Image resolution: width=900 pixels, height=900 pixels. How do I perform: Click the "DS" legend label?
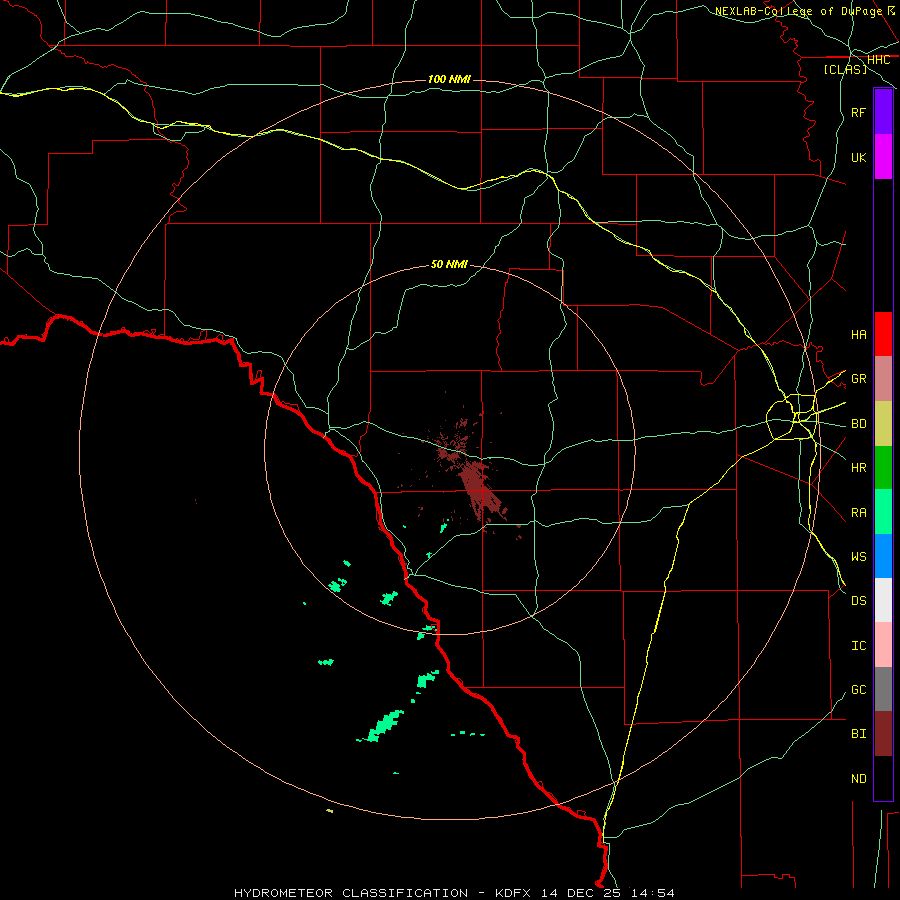[x=858, y=601]
